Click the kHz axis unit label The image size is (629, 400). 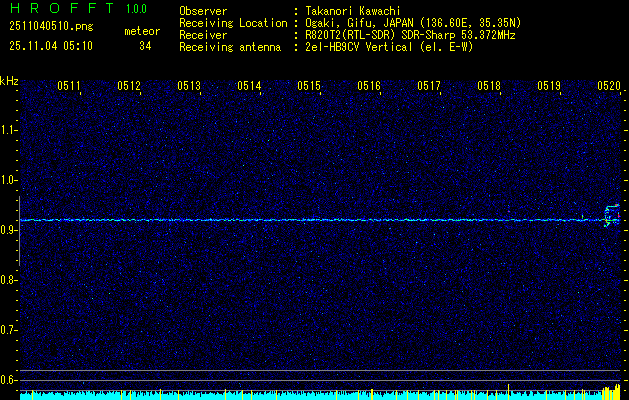pyautogui.click(x=9, y=80)
